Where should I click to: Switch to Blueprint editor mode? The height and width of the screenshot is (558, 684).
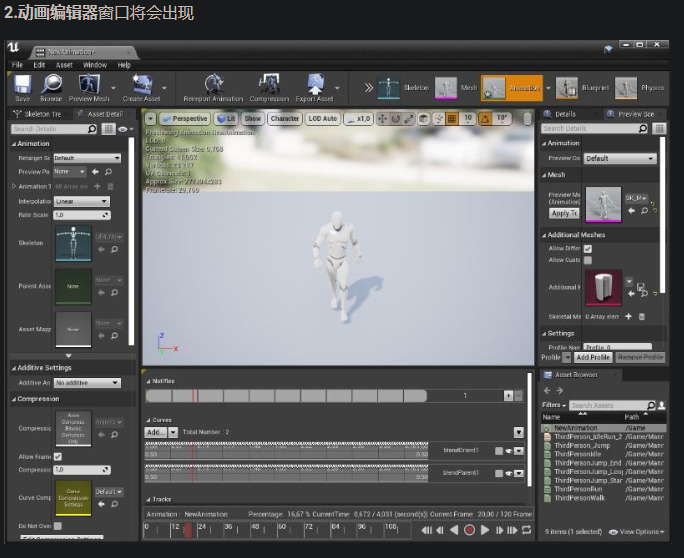tap(582, 88)
